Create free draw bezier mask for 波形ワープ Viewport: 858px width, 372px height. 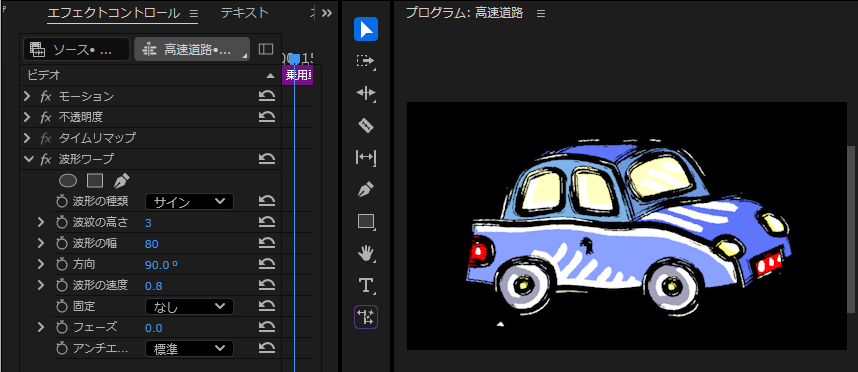(x=121, y=181)
